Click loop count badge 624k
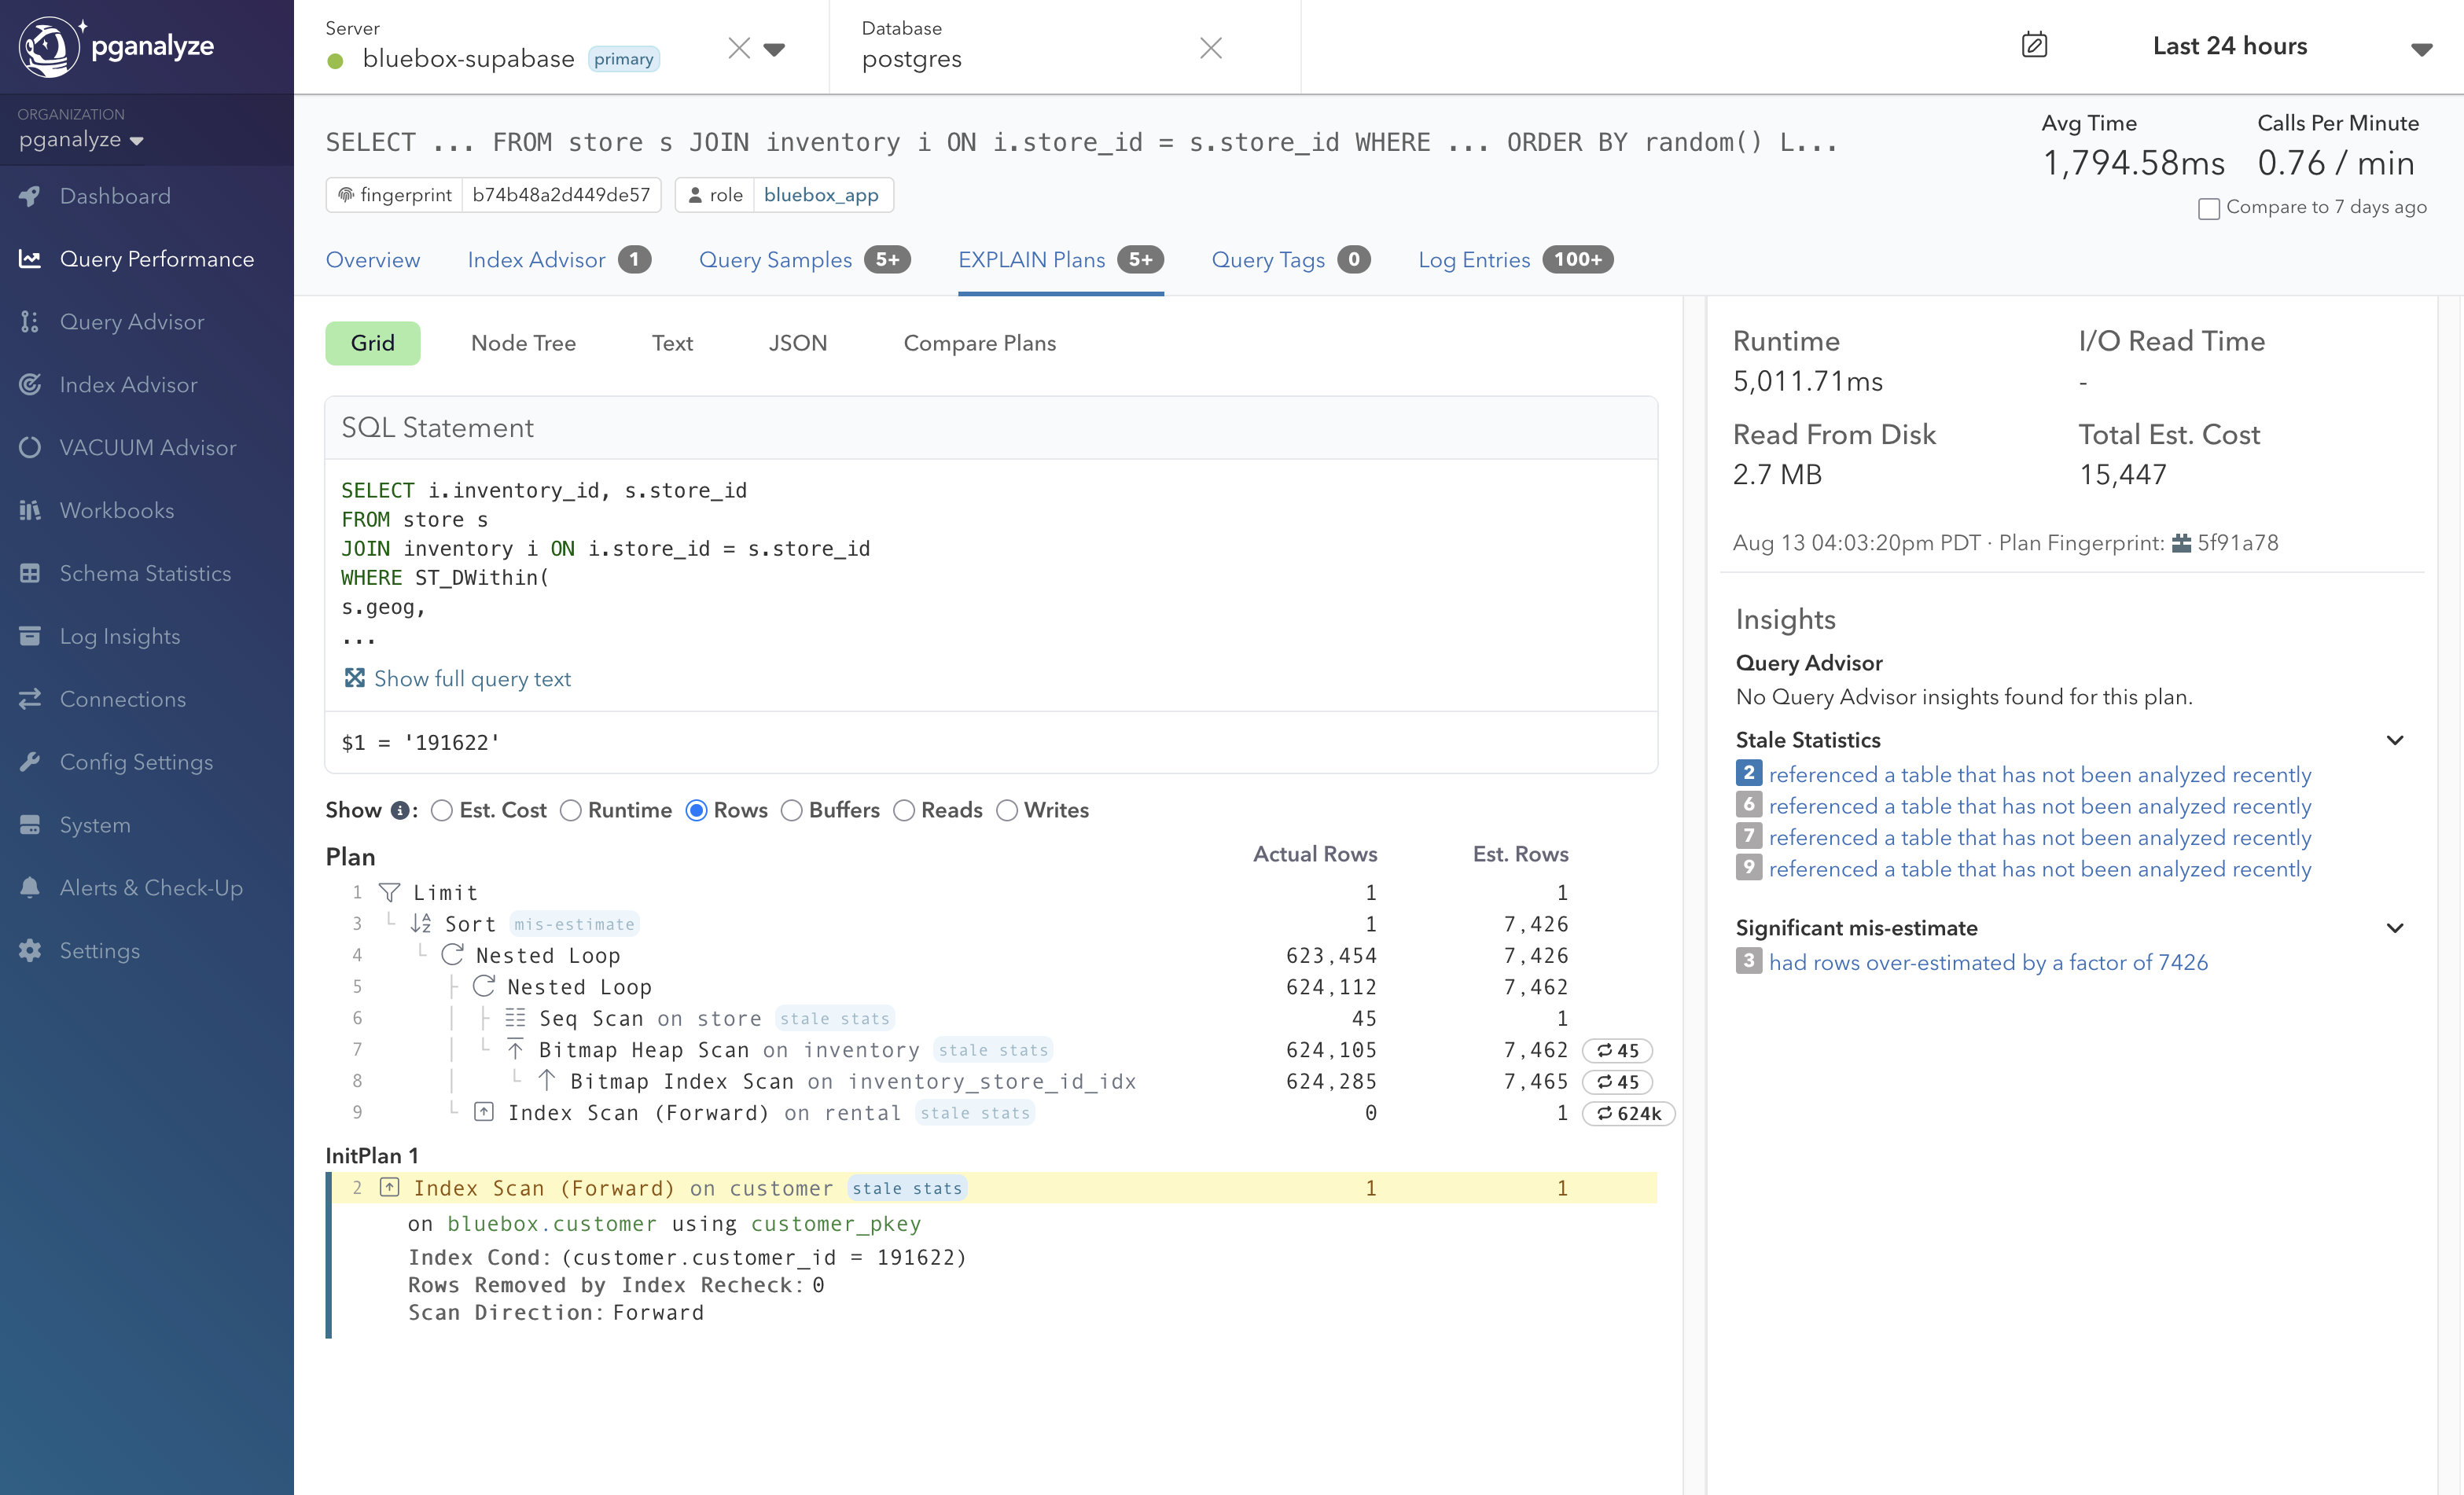Screen dimensions: 2464x1495 click(1628, 1113)
